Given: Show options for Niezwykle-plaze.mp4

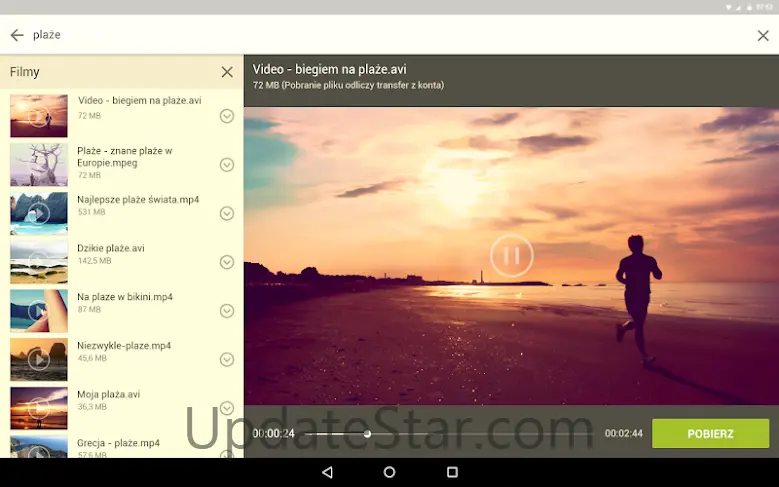Looking at the screenshot, I should tap(227, 359).
